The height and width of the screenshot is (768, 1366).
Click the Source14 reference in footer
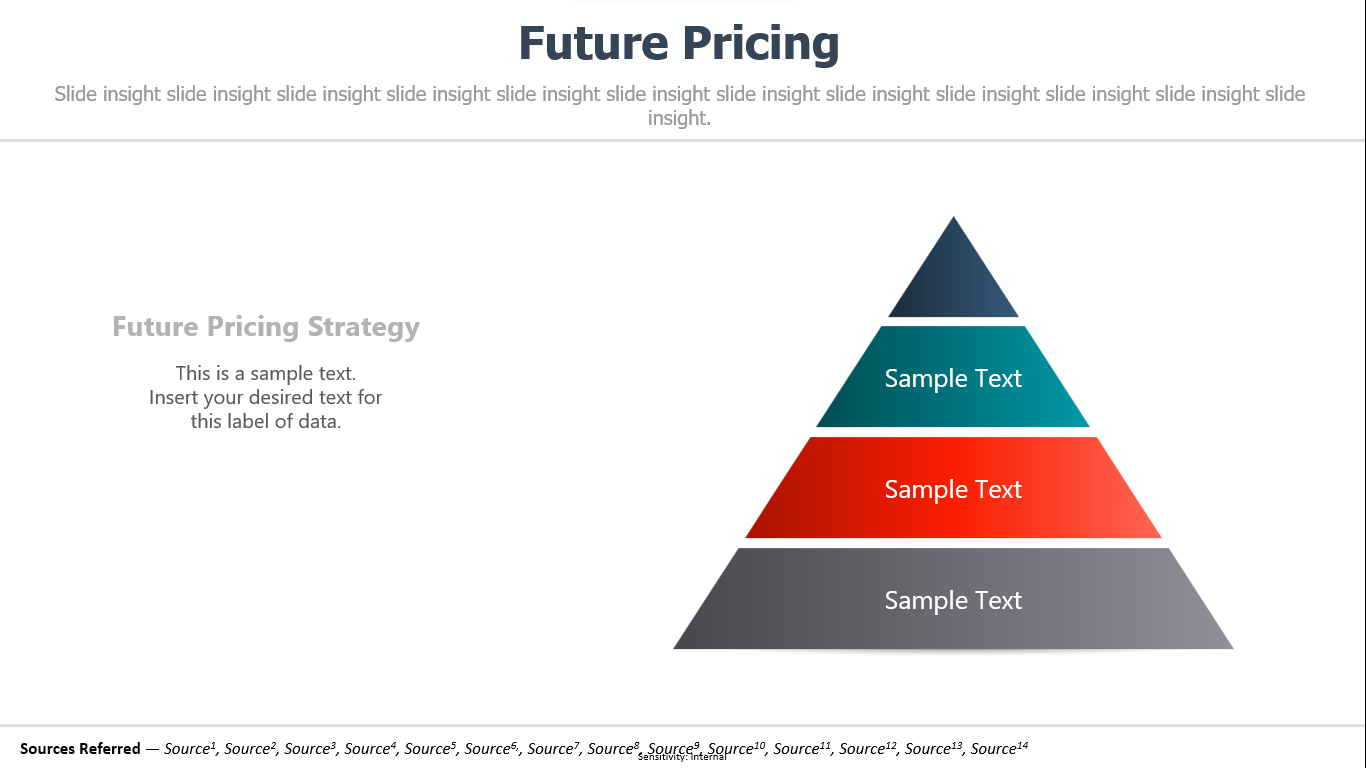point(999,748)
